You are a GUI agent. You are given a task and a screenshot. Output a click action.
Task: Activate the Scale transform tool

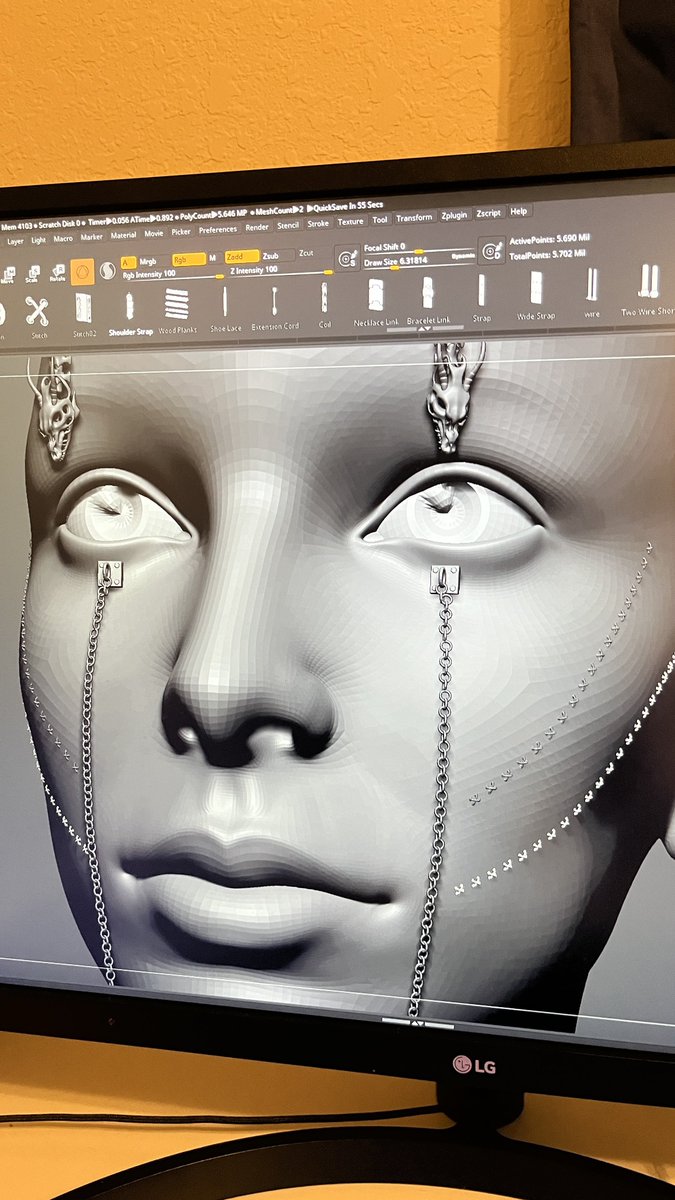(33, 273)
